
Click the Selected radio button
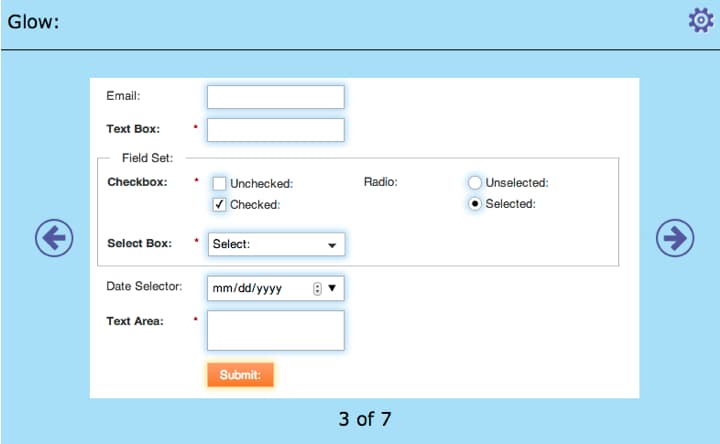pos(474,203)
